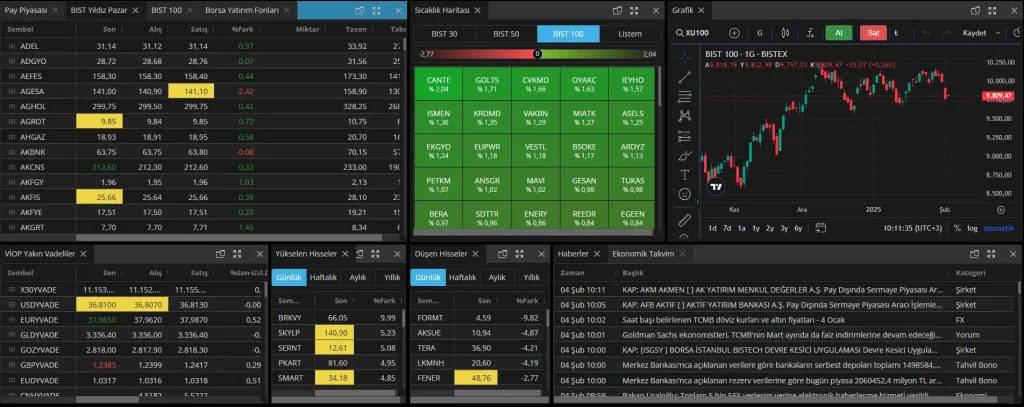Select the crosshair cursor tool in chart
The width and height of the screenshot is (1024, 407).
click(684, 58)
